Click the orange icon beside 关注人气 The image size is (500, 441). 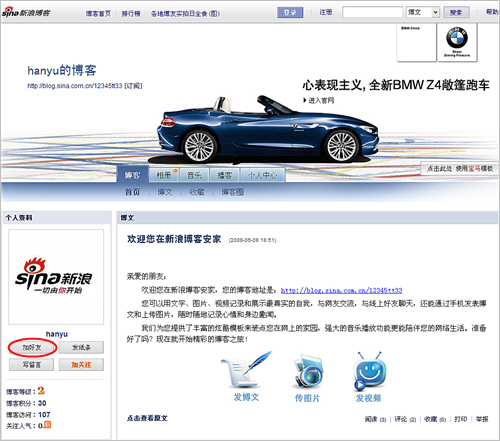coord(47,425)
